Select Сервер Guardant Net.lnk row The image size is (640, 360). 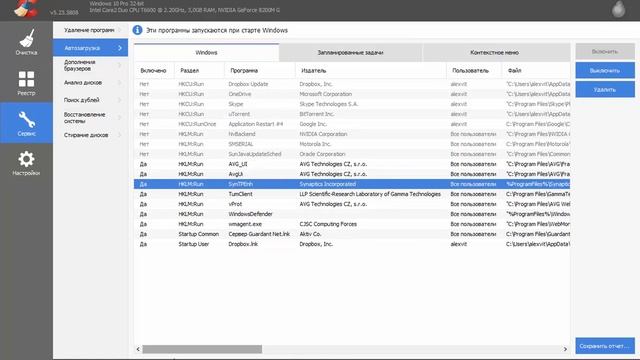click(352, 234)
